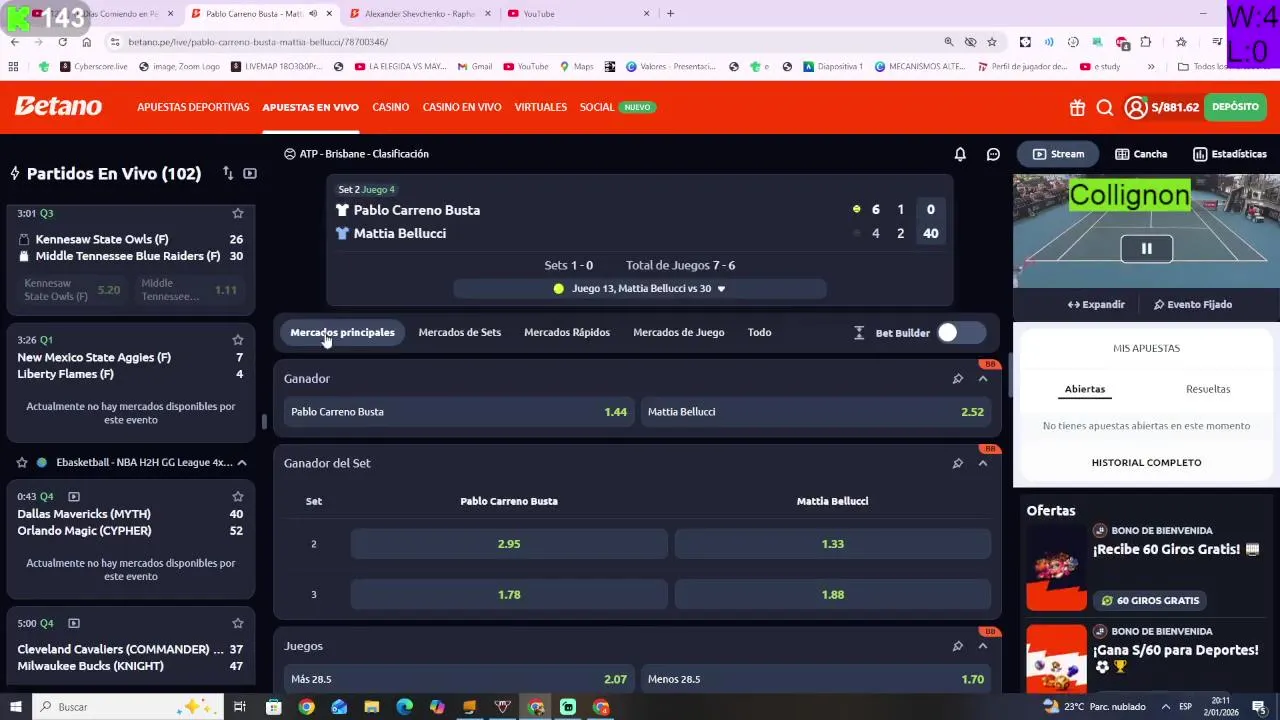Bet on Pablo Carreno Busta winner 1.44

(x=459, y=412)
